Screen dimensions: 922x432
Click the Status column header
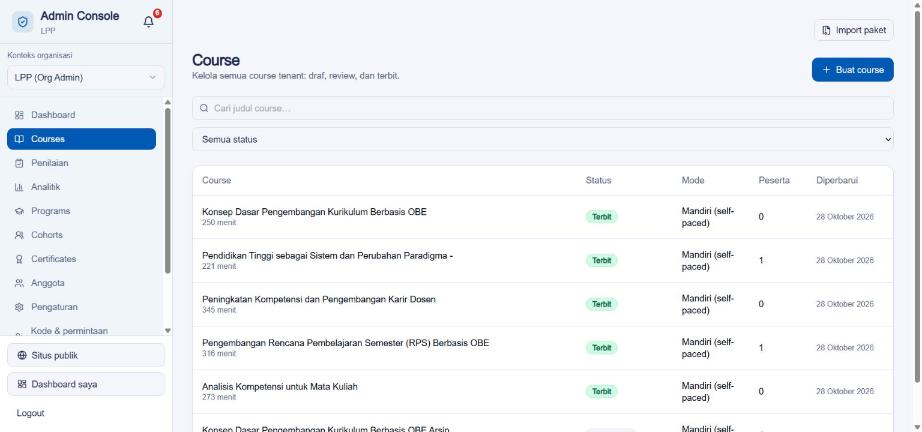[598, 180]
